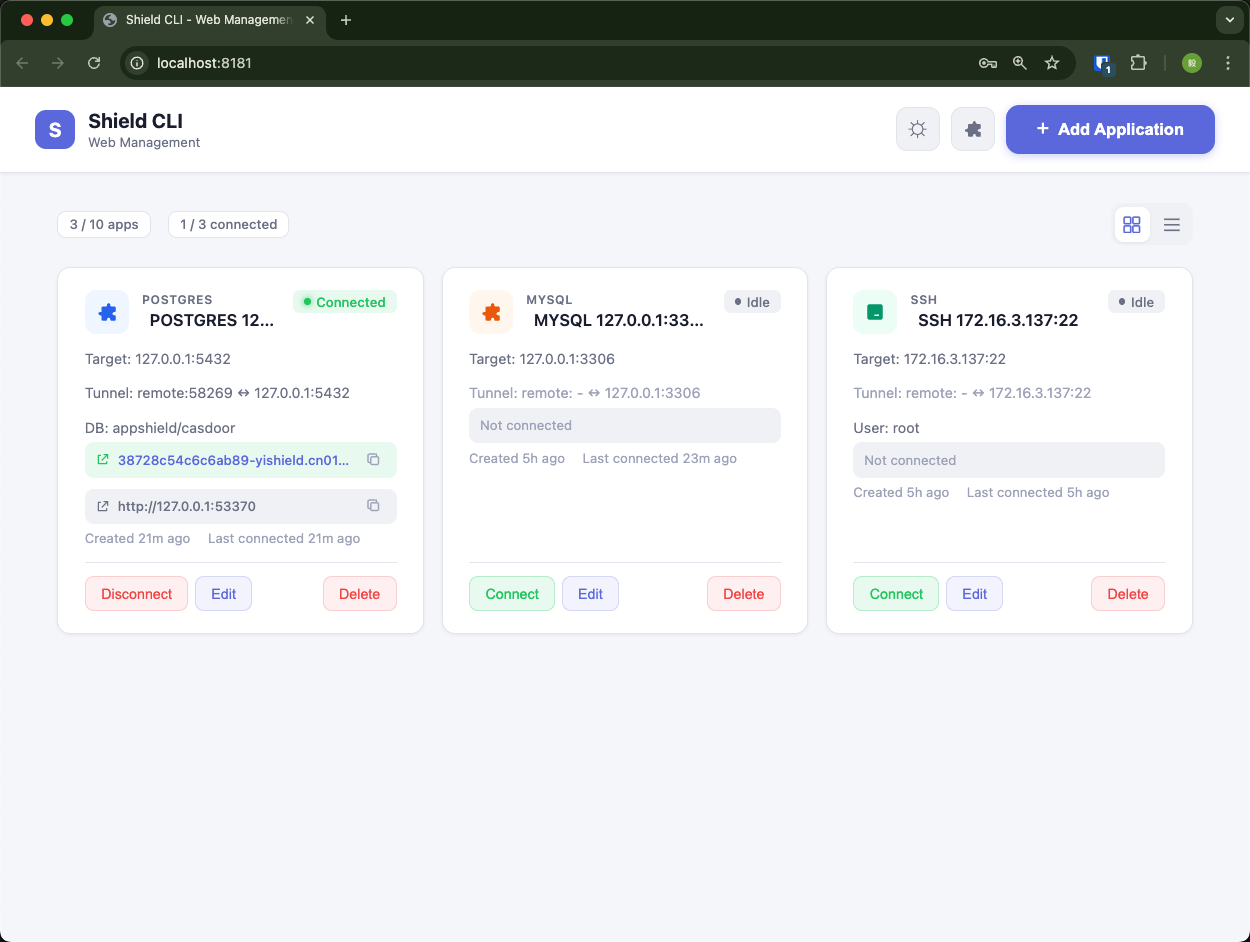The image size is (1250, 942).
Task: Connect the MYSQL application
Action: [x=512, y=594]
